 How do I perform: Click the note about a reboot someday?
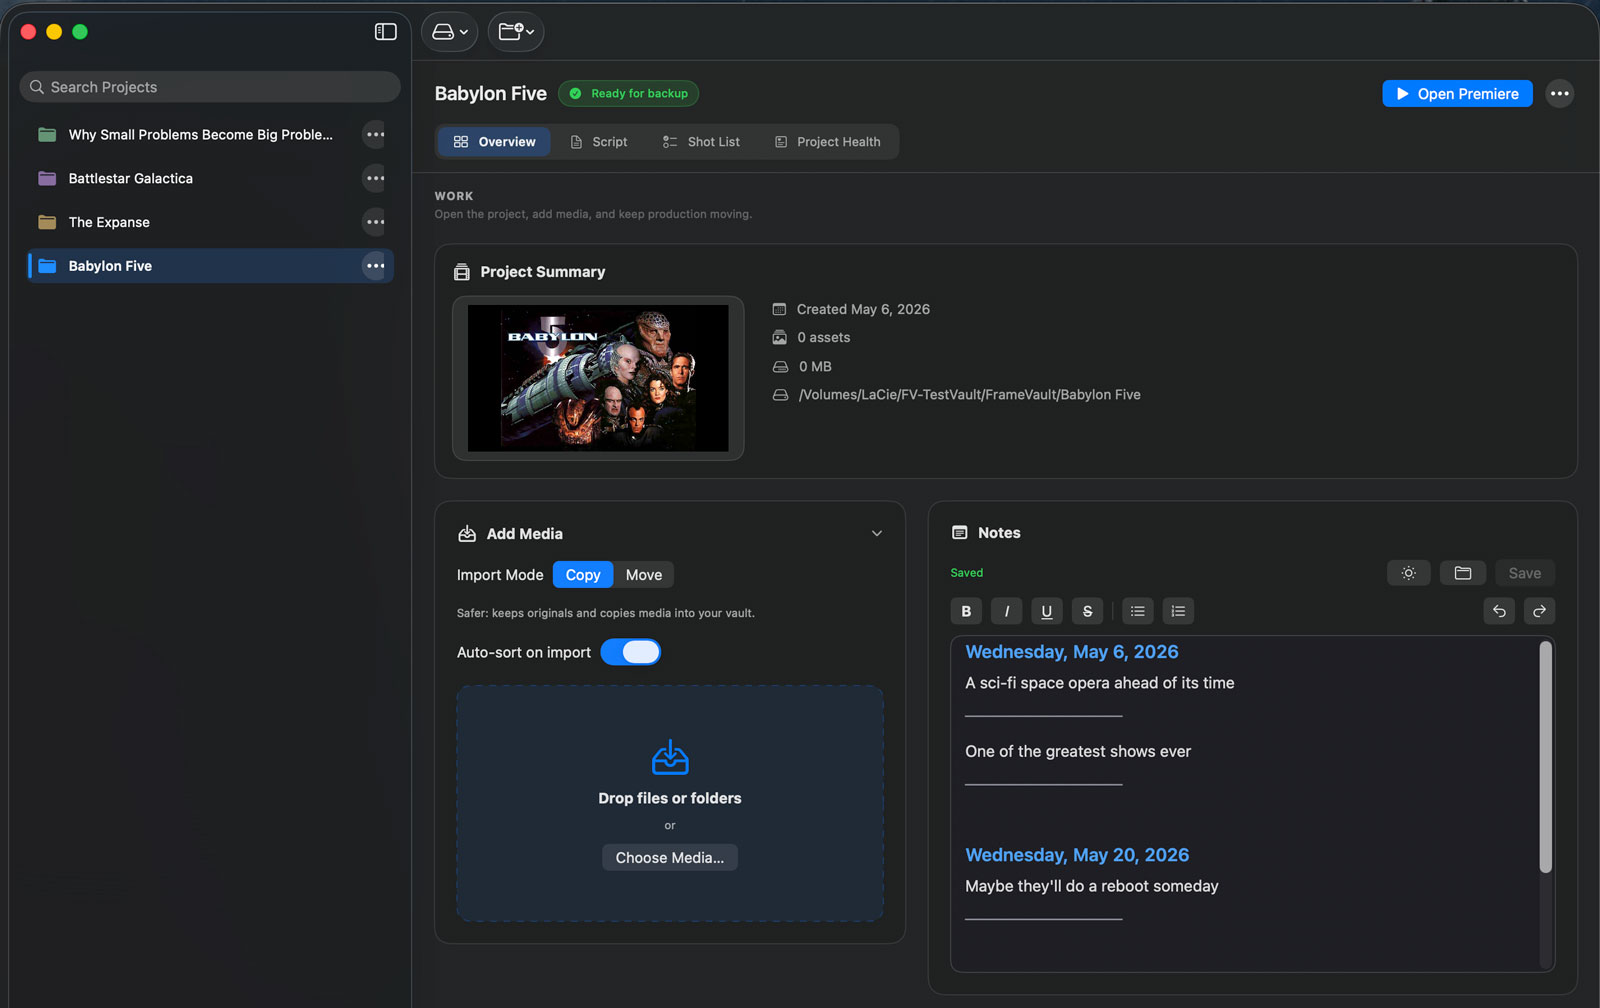tap(1092, 886)
